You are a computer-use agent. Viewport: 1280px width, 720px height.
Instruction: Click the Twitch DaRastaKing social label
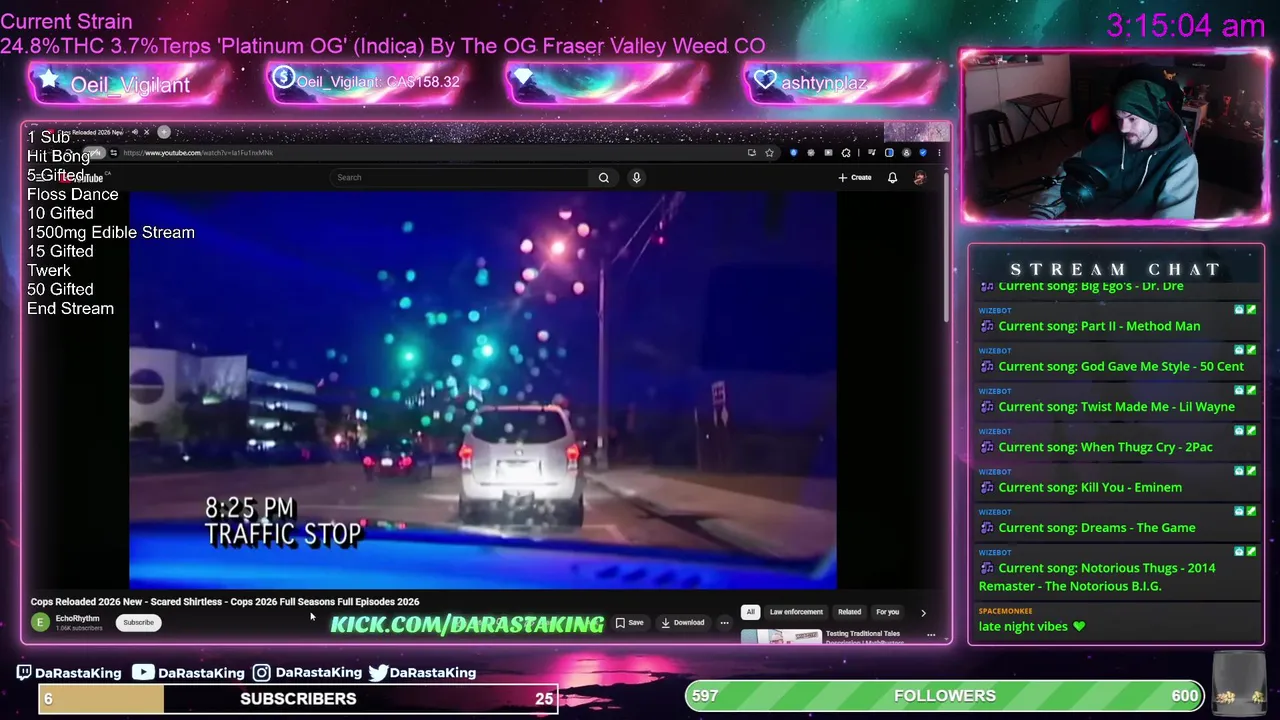(x=69, y=672)
